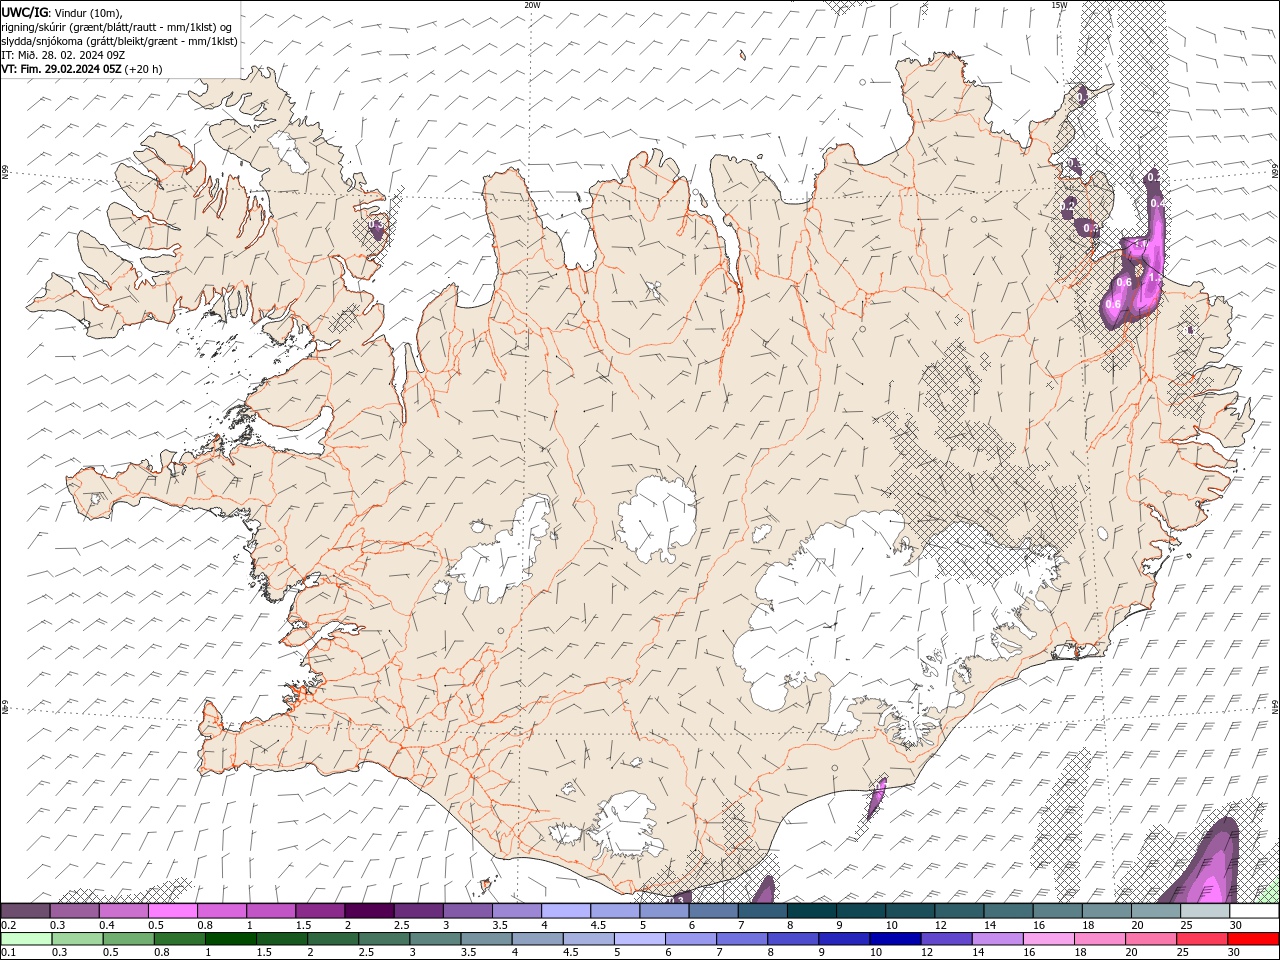
Task: Click upper legend swatch between 12 and 14
Action: [x=960, y=911]
